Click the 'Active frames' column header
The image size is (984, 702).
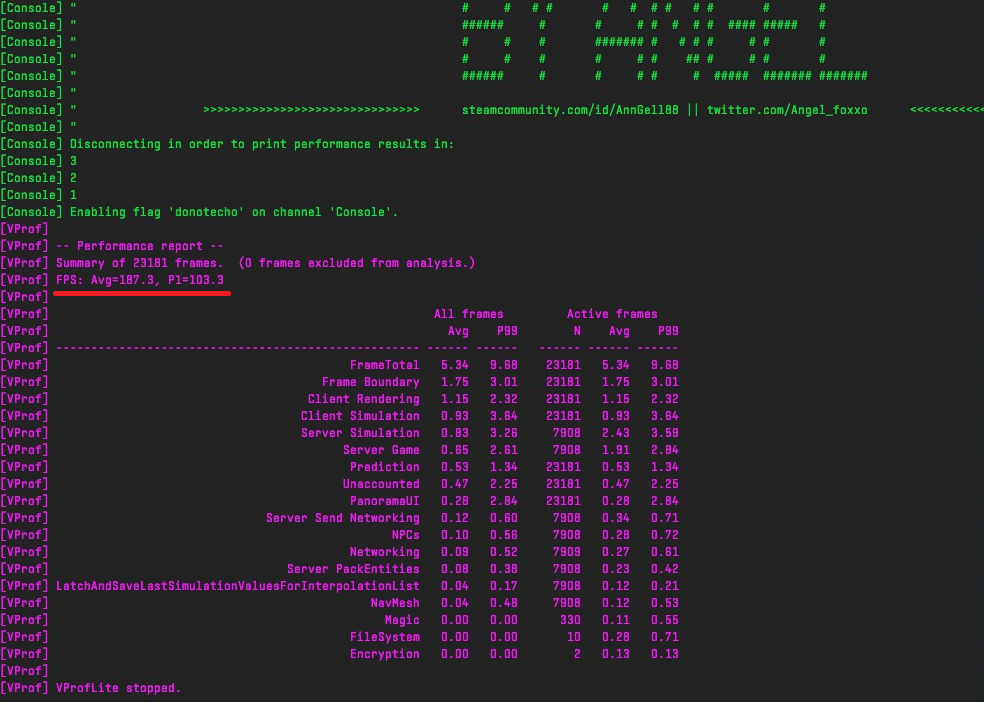tap(612, 314)
